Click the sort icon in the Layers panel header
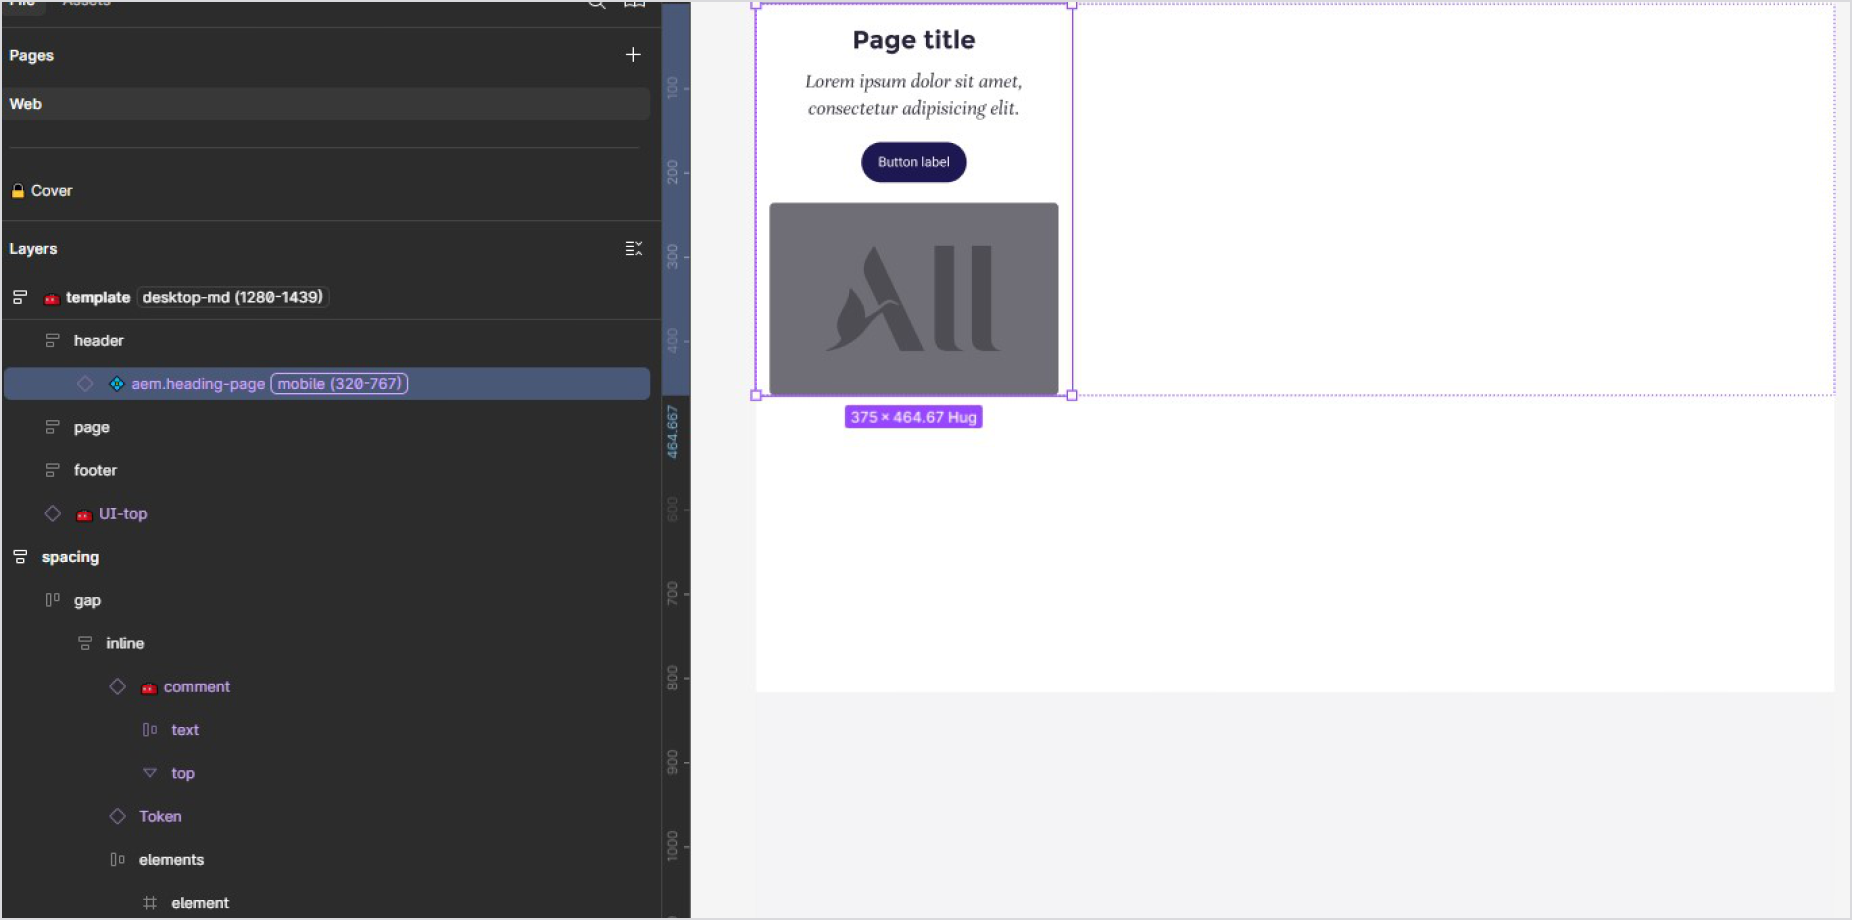1852x920 pixels. [x=634, y=247]
